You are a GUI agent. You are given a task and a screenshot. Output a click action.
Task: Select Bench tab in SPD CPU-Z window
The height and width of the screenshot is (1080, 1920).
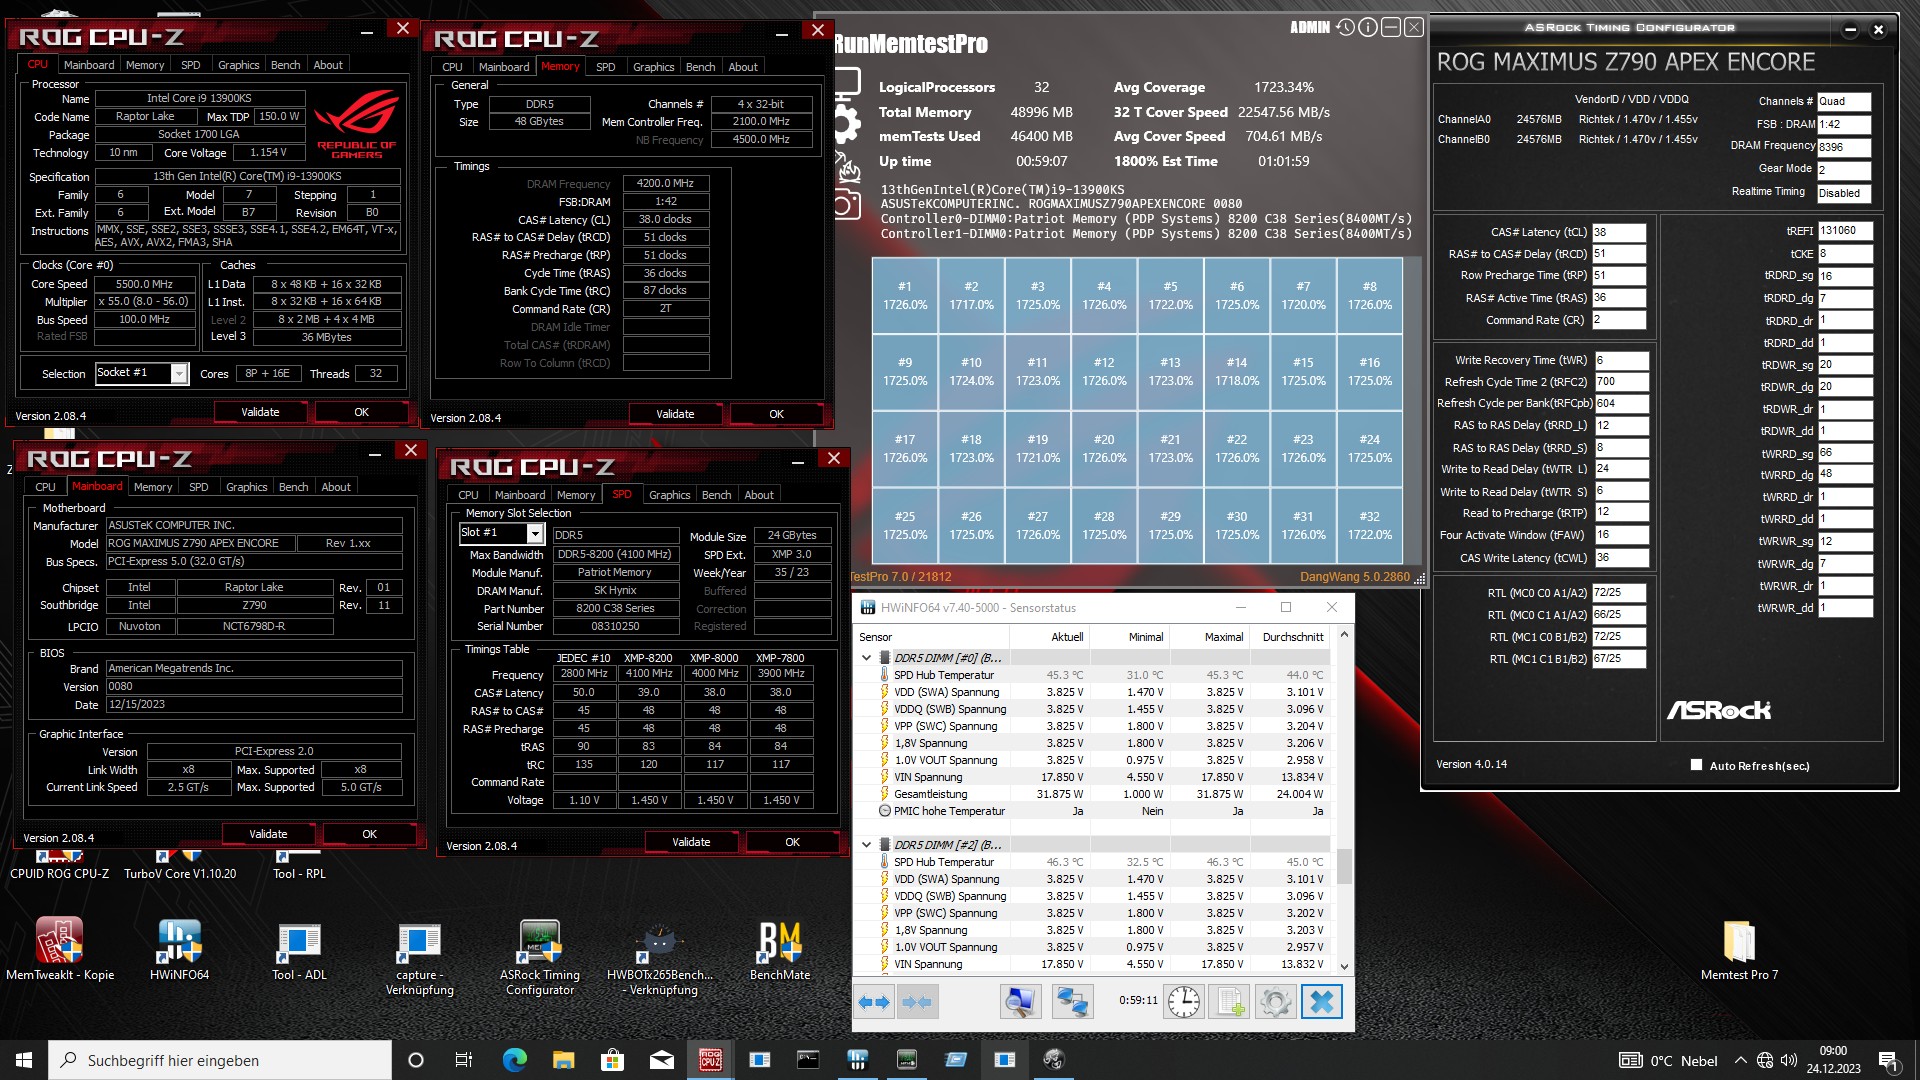(x=716, y=495)
